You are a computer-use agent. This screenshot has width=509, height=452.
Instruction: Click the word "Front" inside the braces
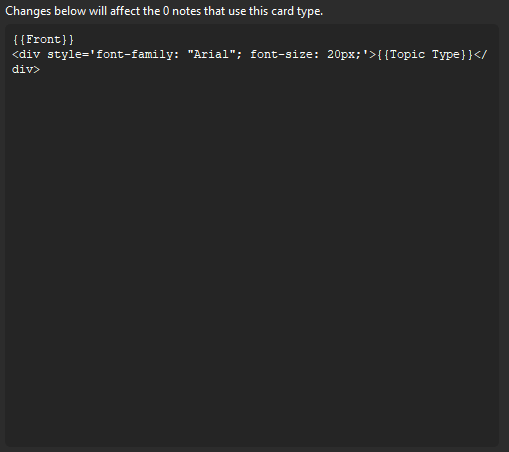pos(43,40)
